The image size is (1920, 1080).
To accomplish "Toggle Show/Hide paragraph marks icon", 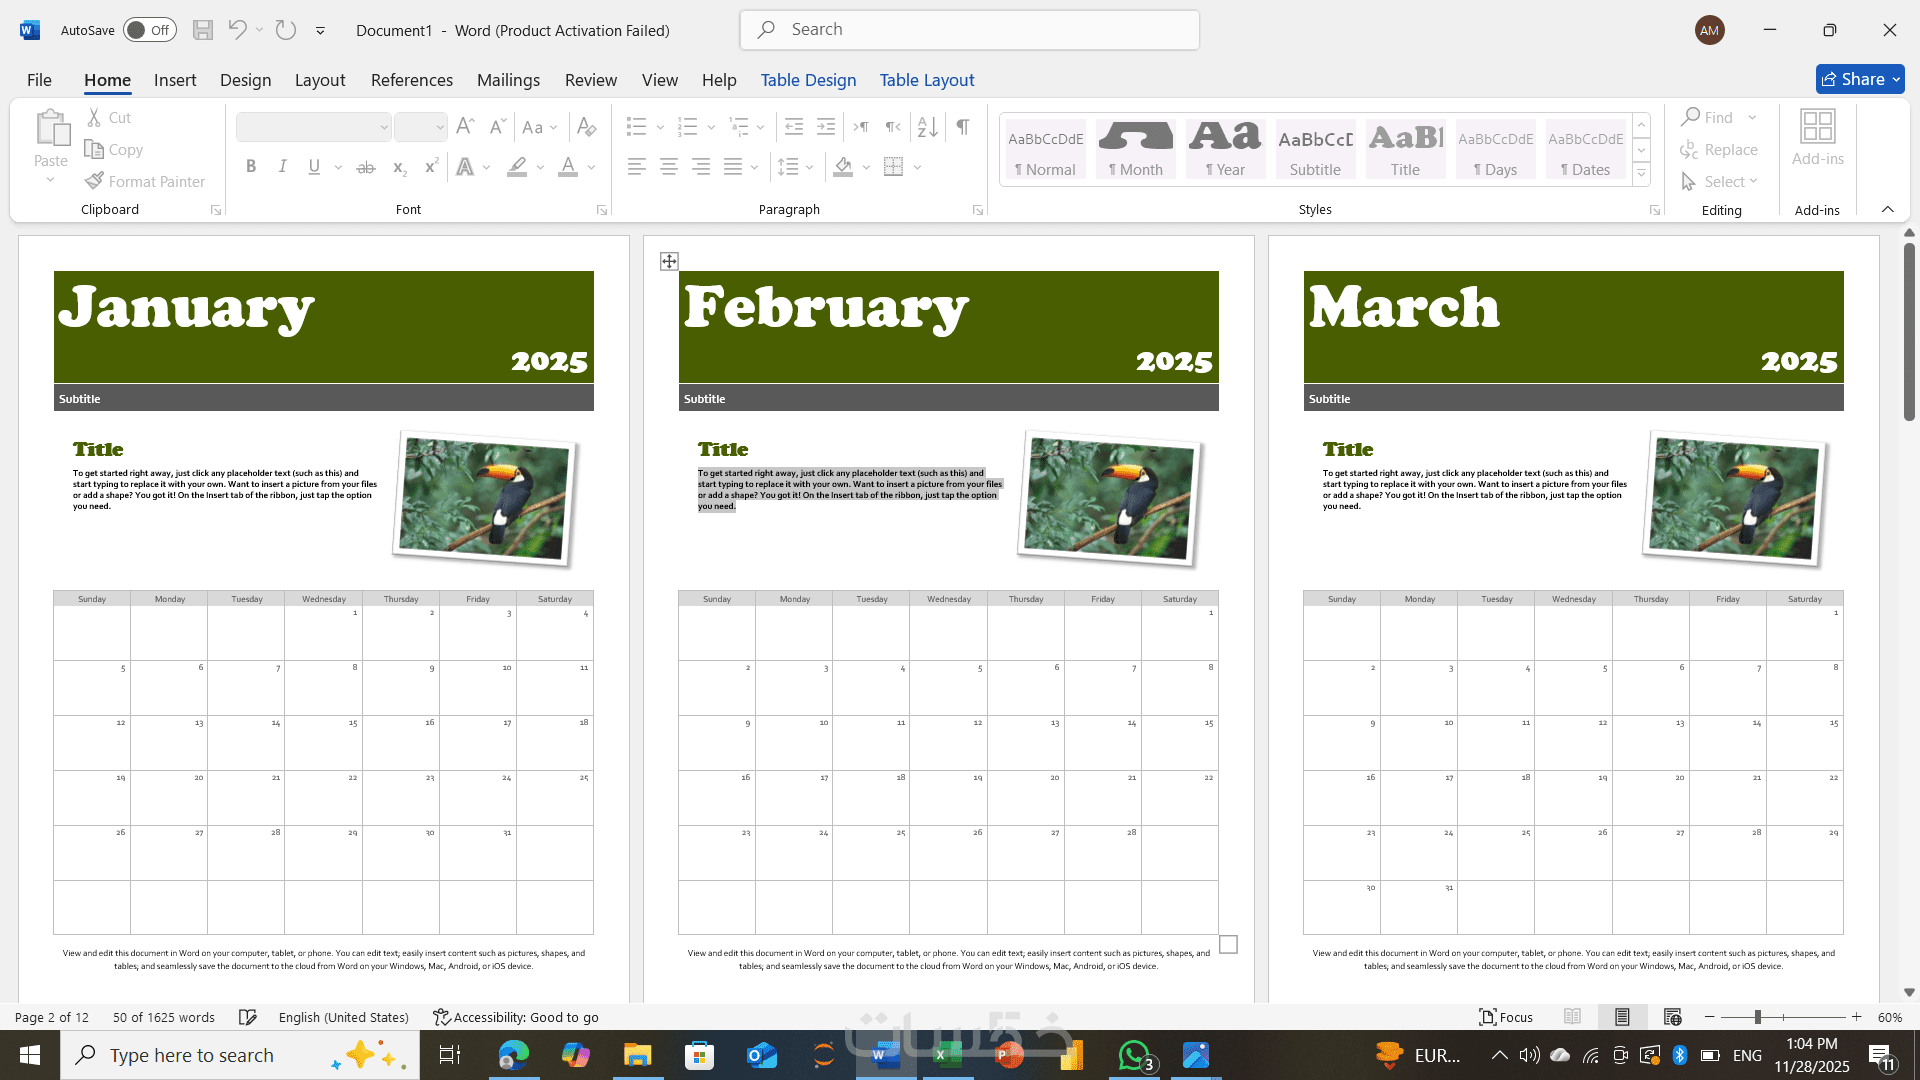I will (962, 127).
